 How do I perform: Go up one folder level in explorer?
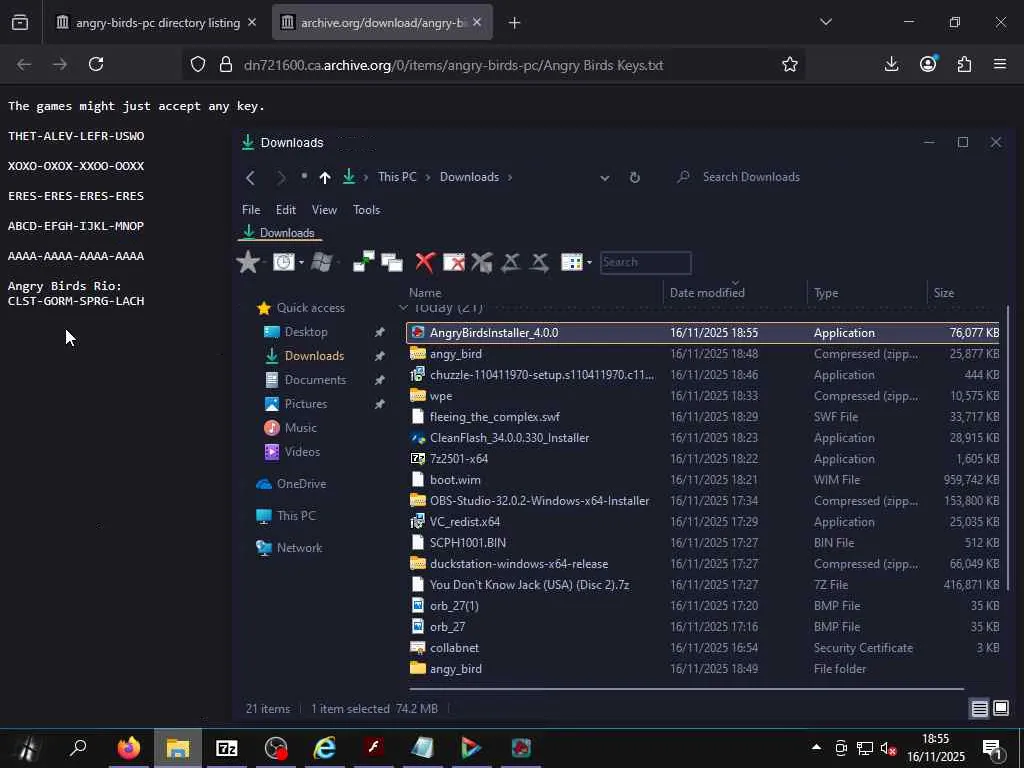point(325,177)
